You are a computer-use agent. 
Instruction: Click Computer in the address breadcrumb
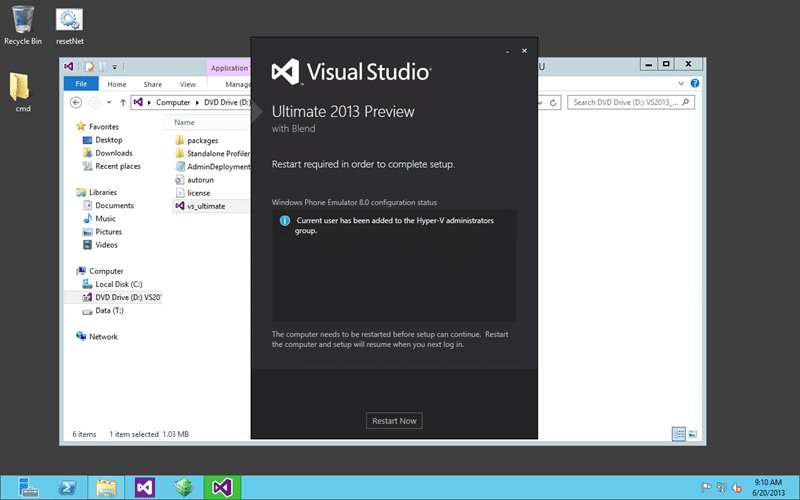(x=172, y=102)
